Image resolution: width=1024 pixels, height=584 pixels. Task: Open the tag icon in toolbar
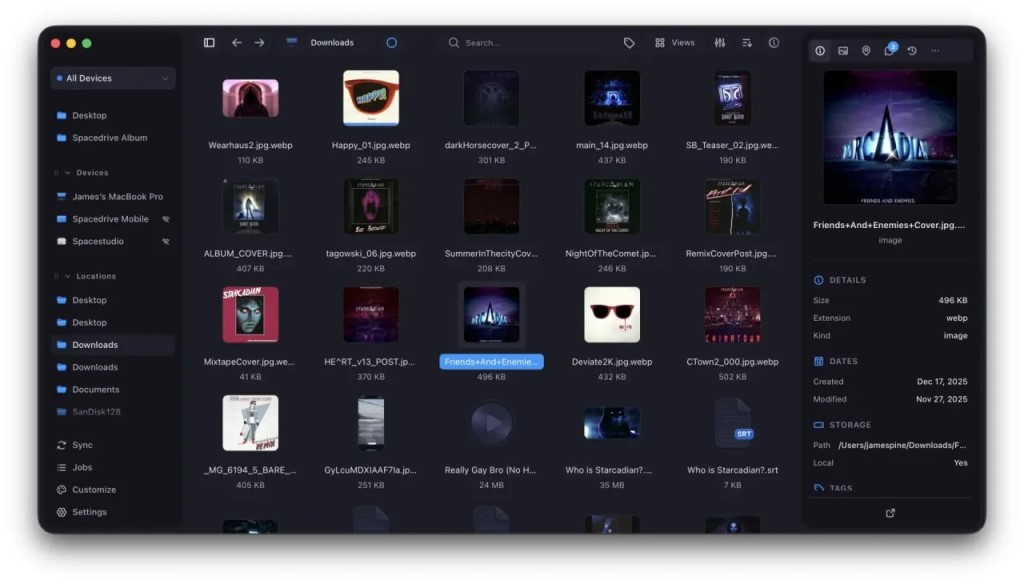point(629,42)
